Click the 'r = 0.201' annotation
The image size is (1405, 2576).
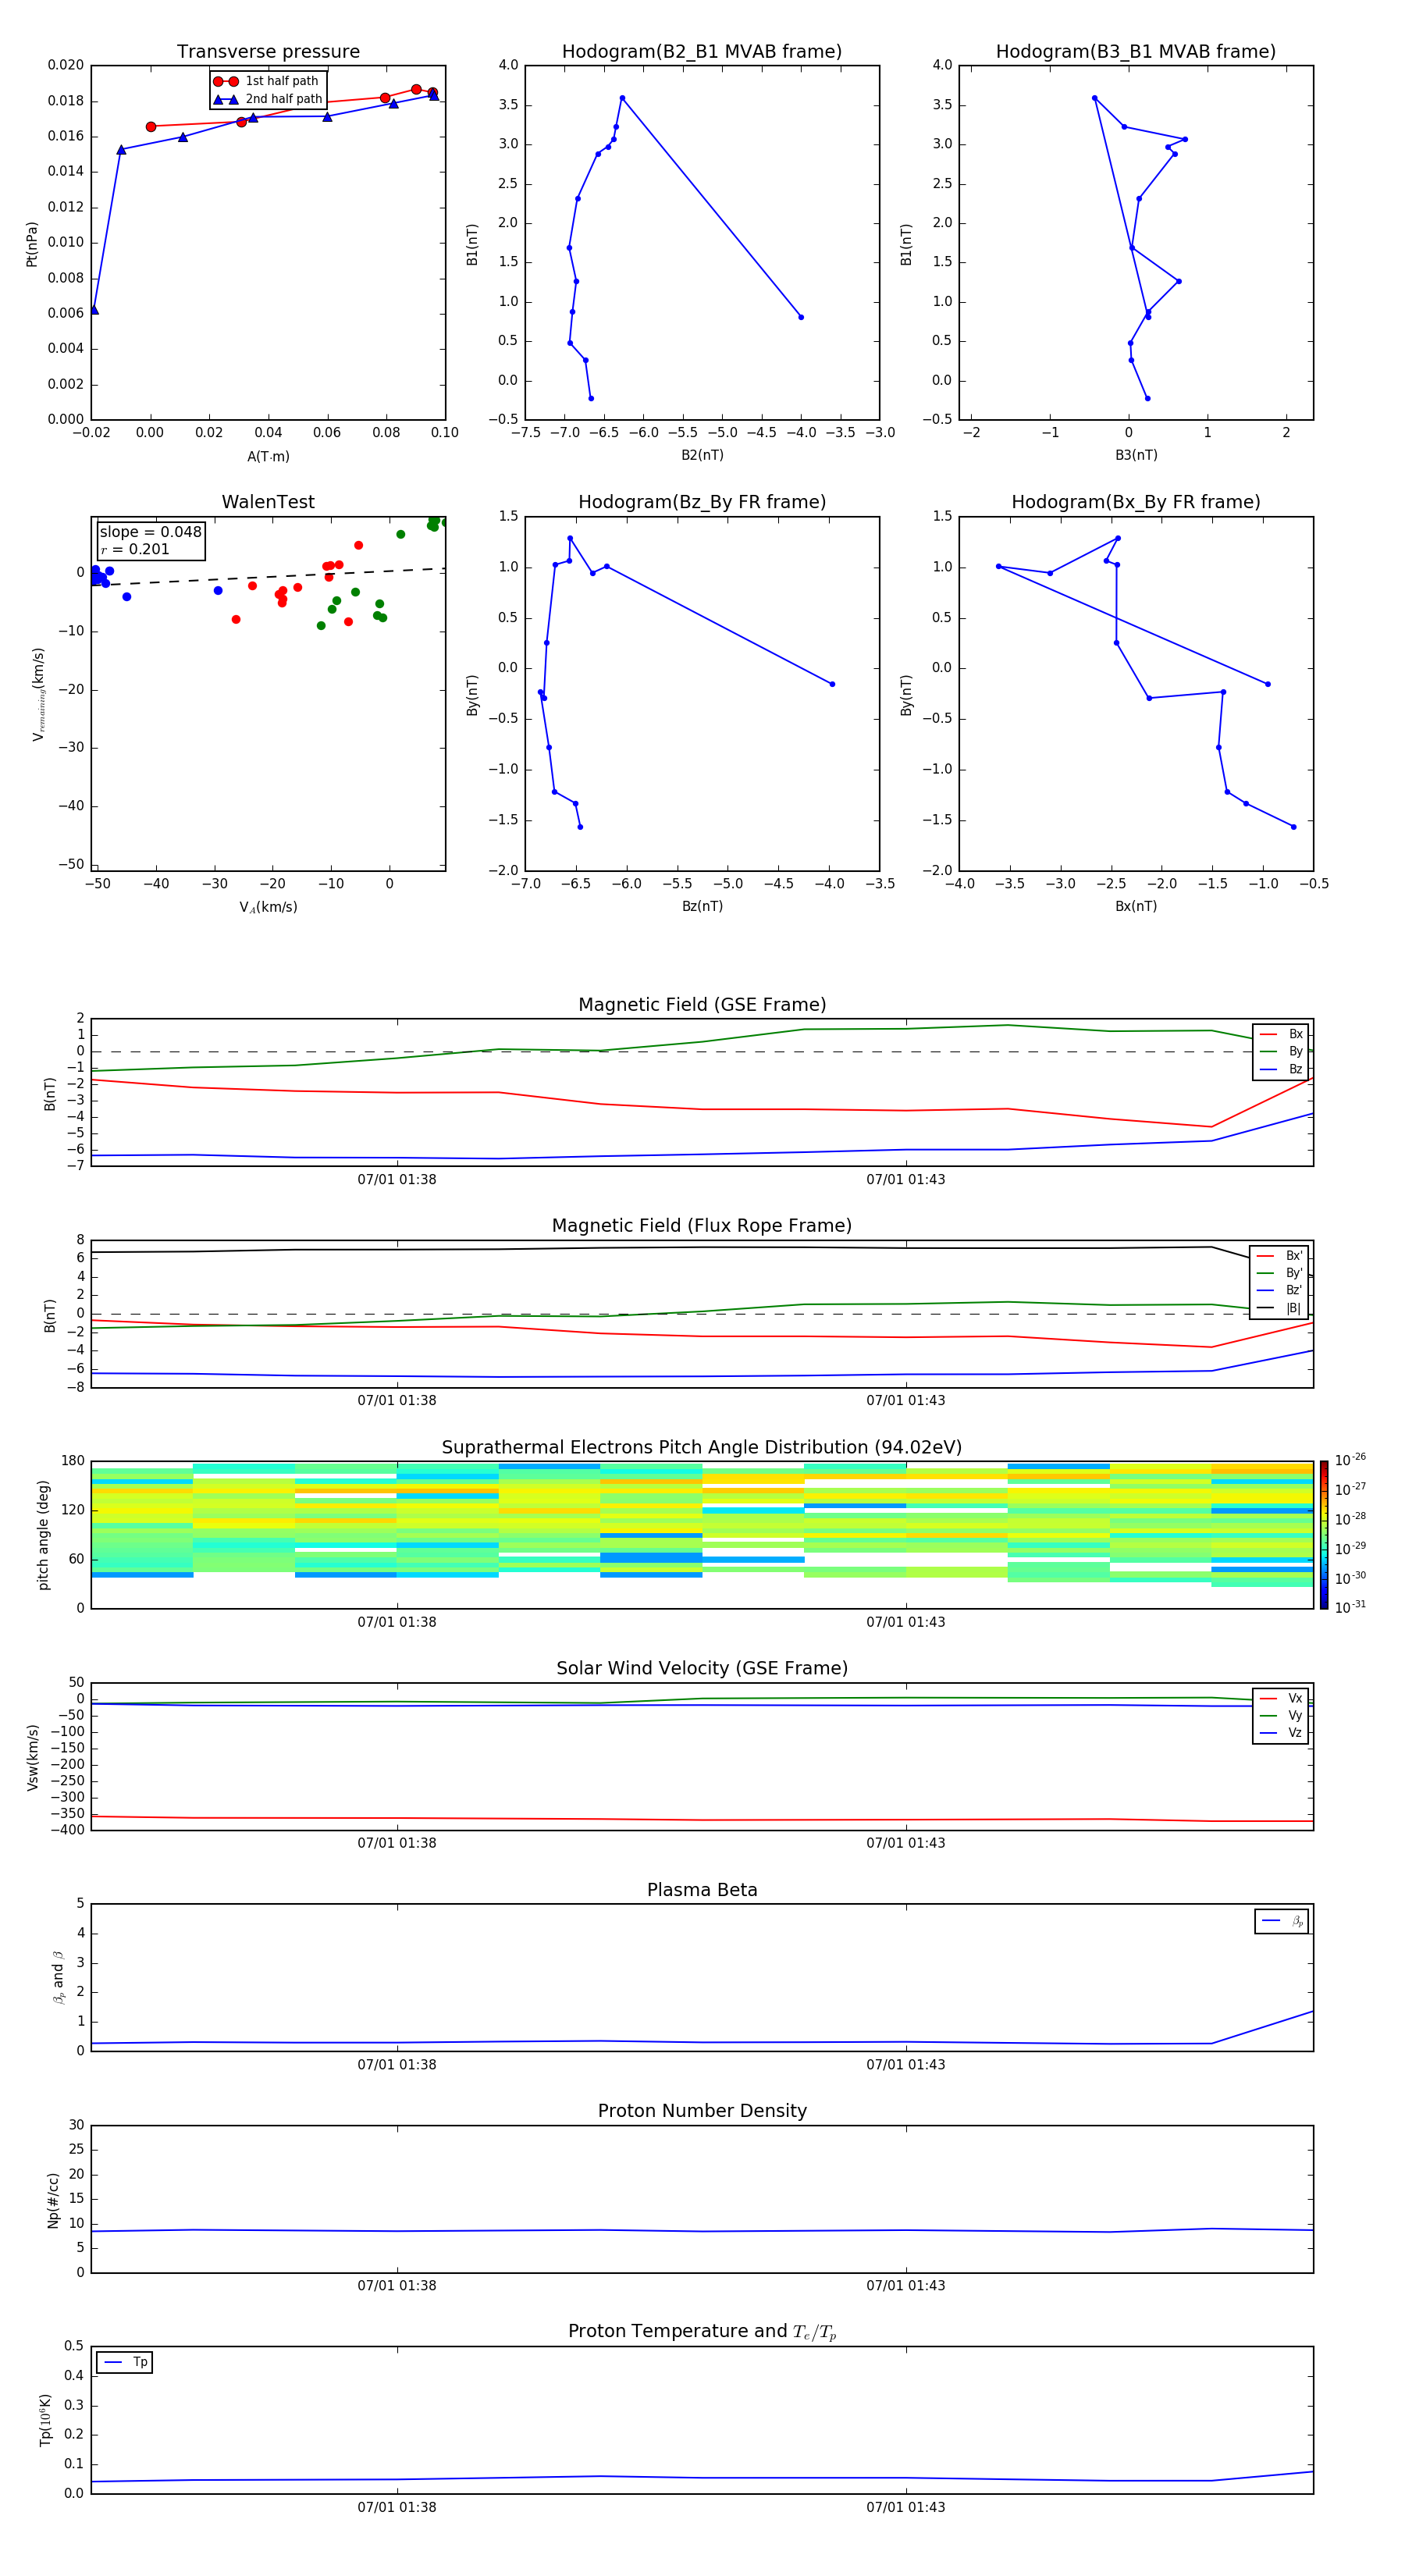135,549
